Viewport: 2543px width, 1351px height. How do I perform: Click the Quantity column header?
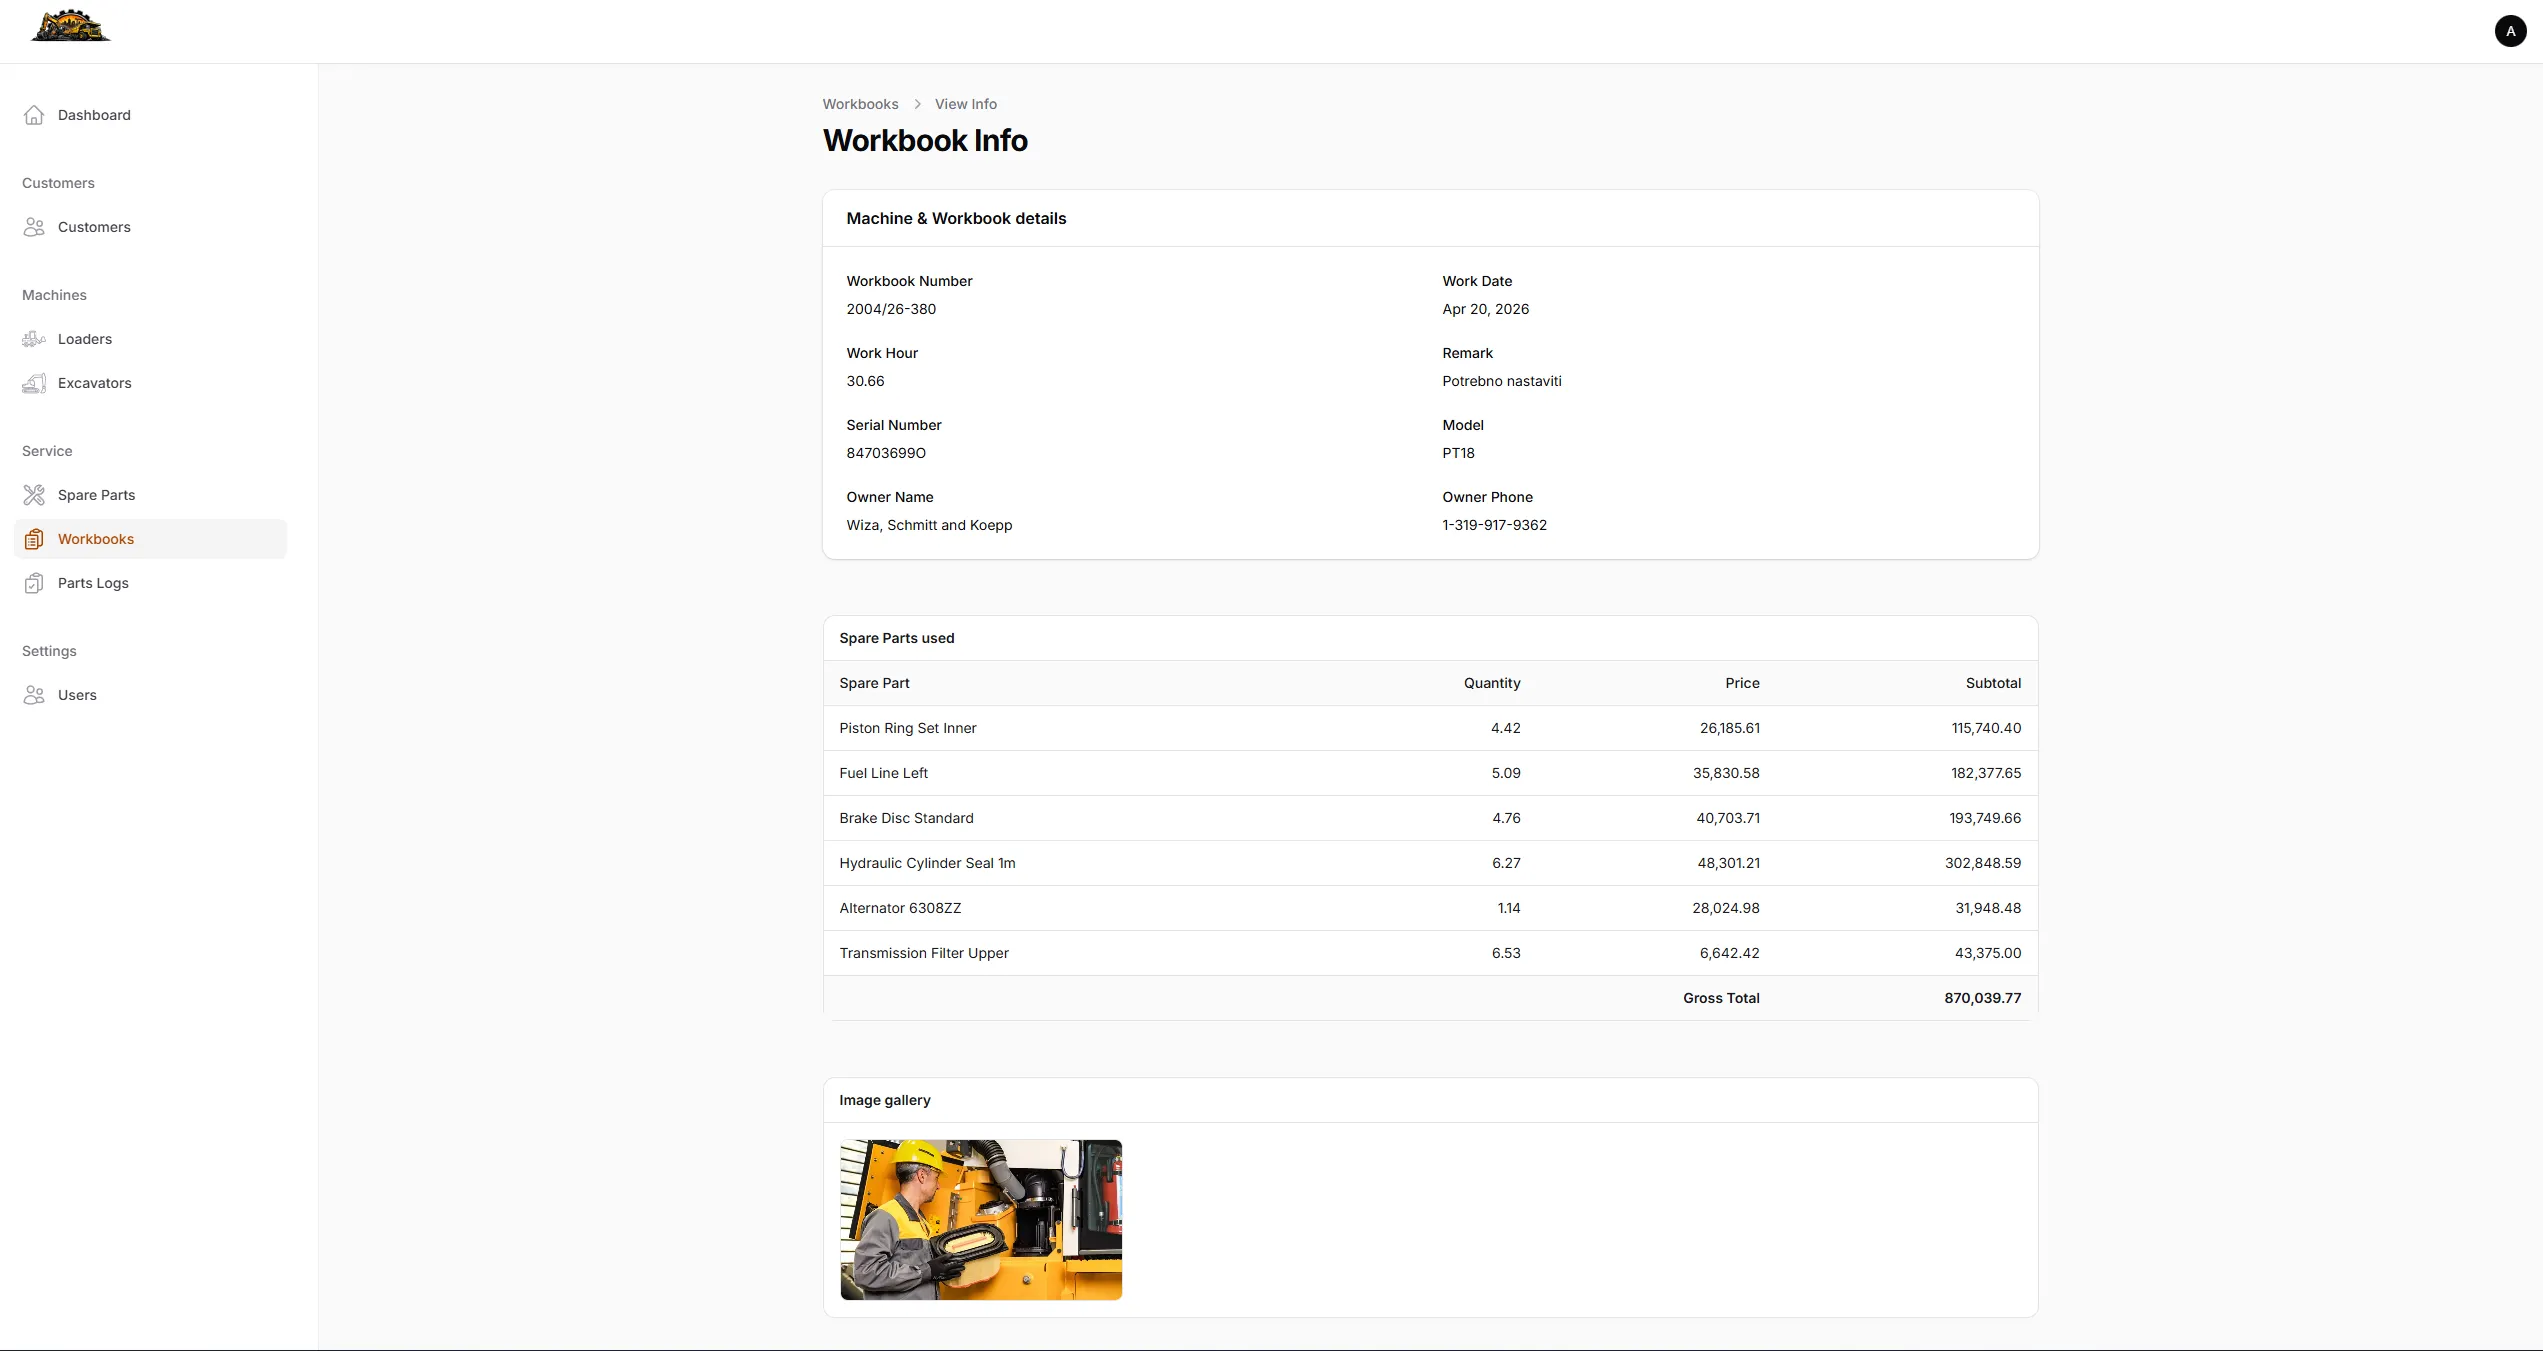1492,683
